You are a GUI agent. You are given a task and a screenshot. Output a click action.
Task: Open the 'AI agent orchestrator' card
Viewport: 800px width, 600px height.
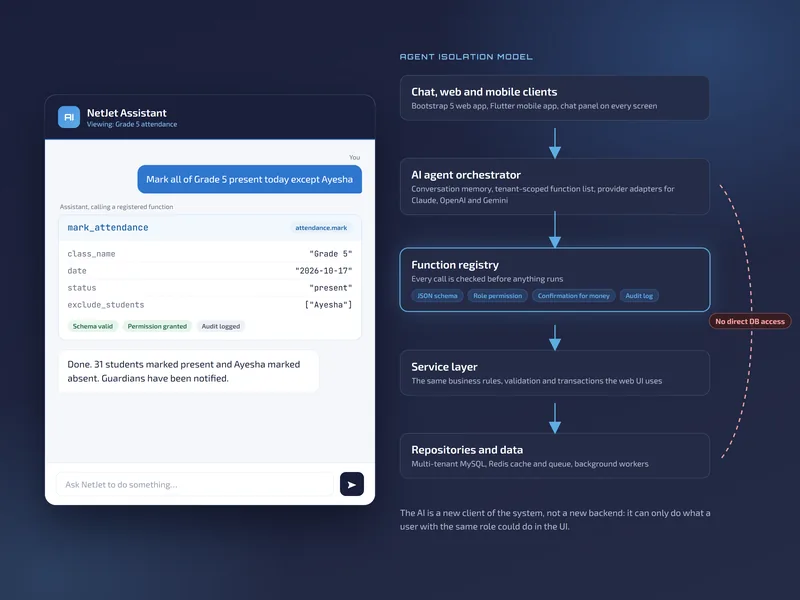(x=555, y=187)
